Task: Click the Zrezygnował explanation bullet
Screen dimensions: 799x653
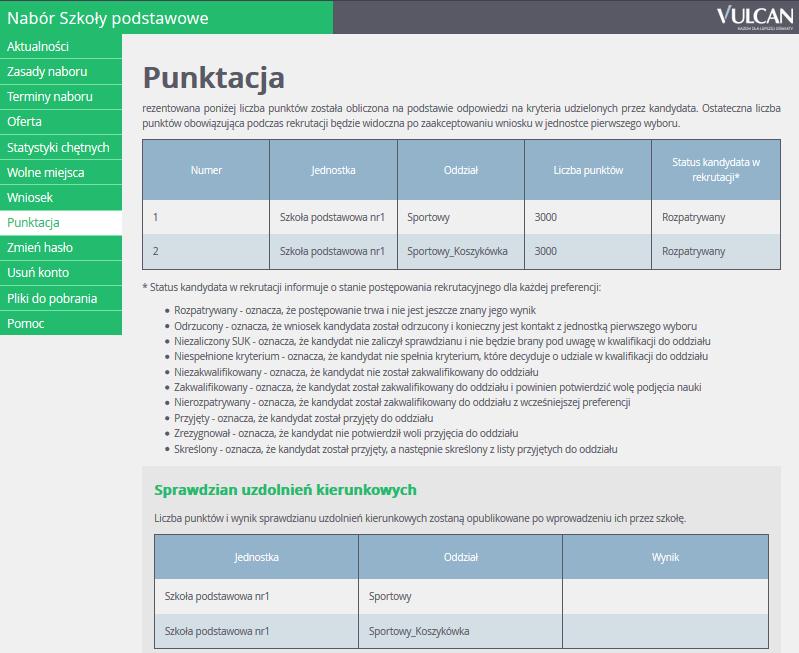Action: coord(346,433)
